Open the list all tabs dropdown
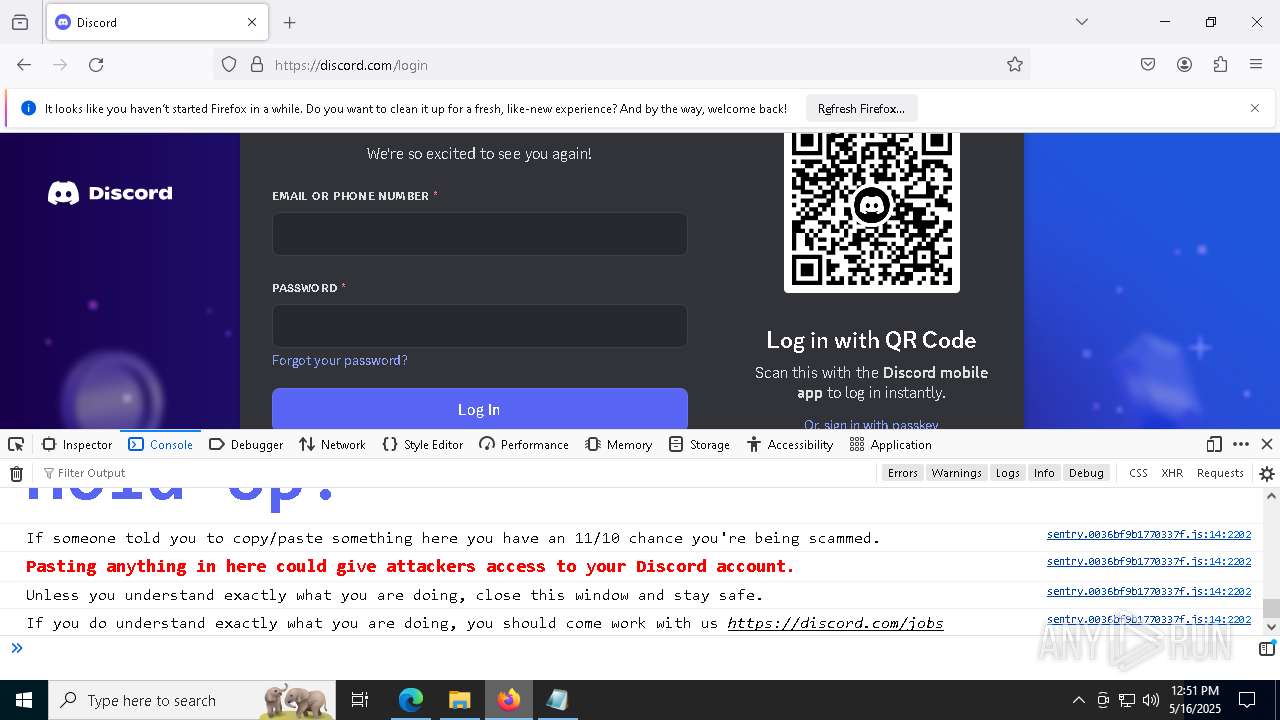Screen dimensions: 1280x720 tap(1082, 22)
